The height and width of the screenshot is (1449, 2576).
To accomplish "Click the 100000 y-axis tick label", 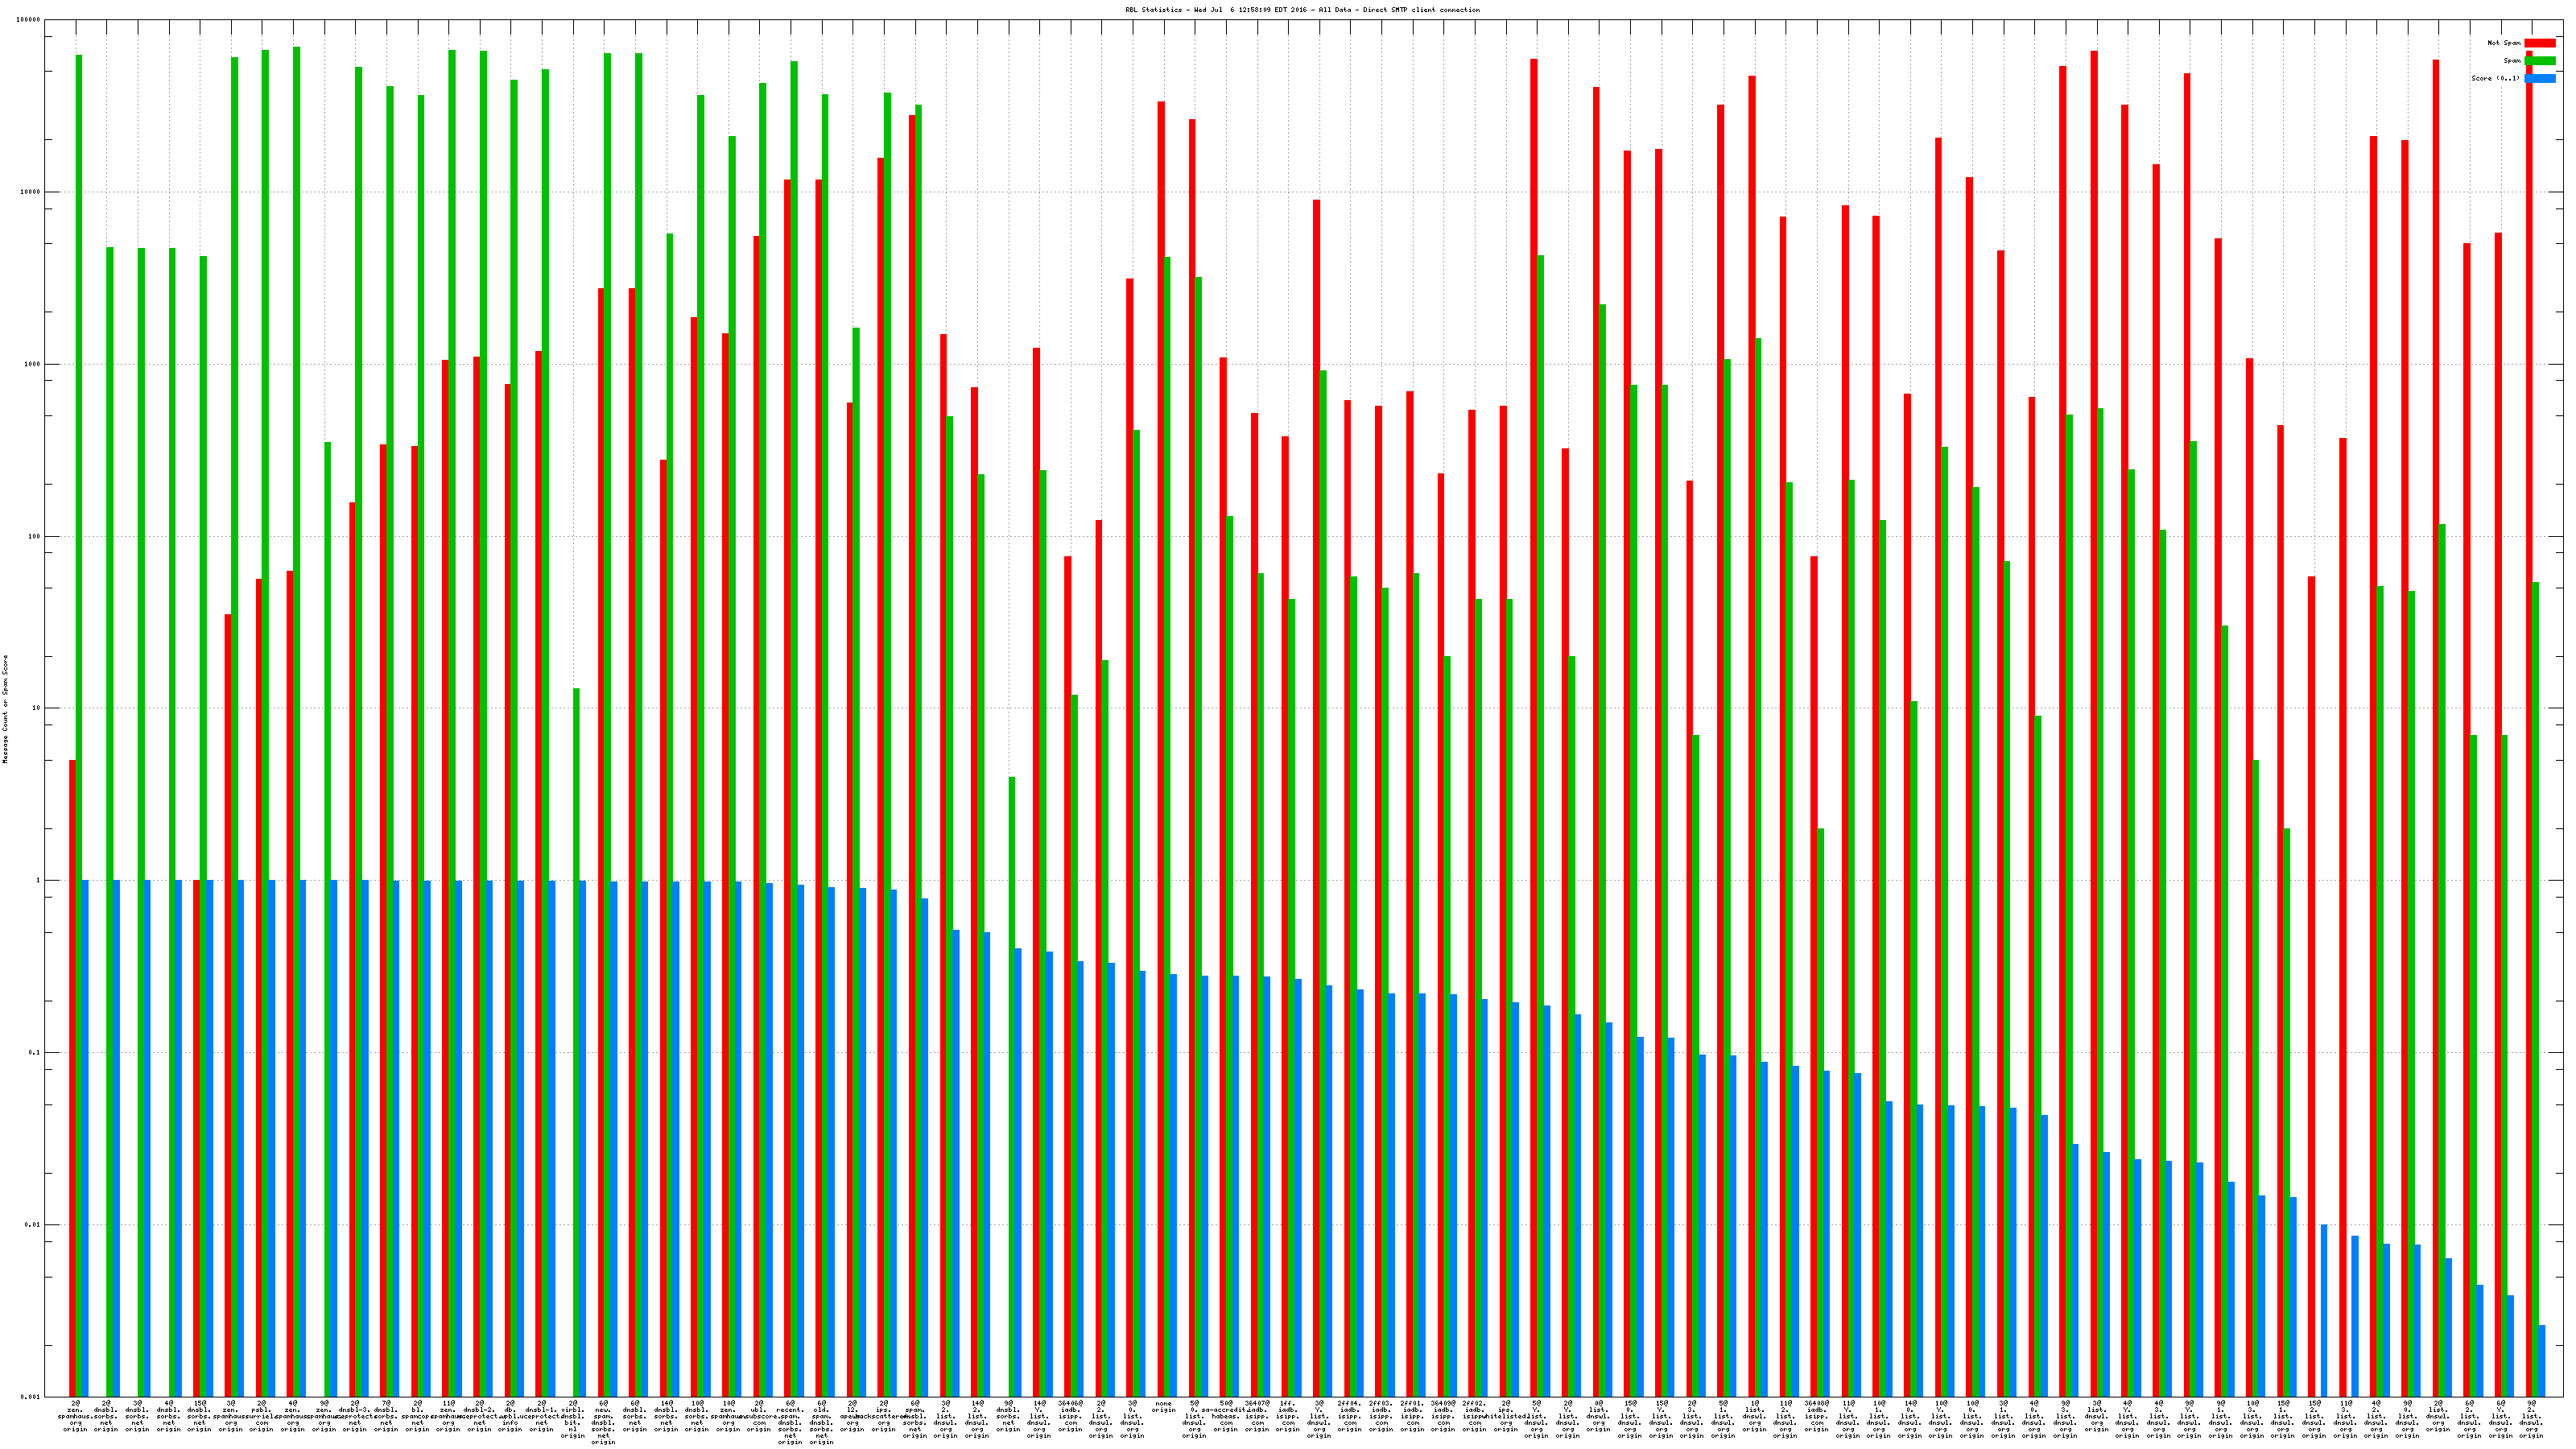I will (x=29, y=20).
